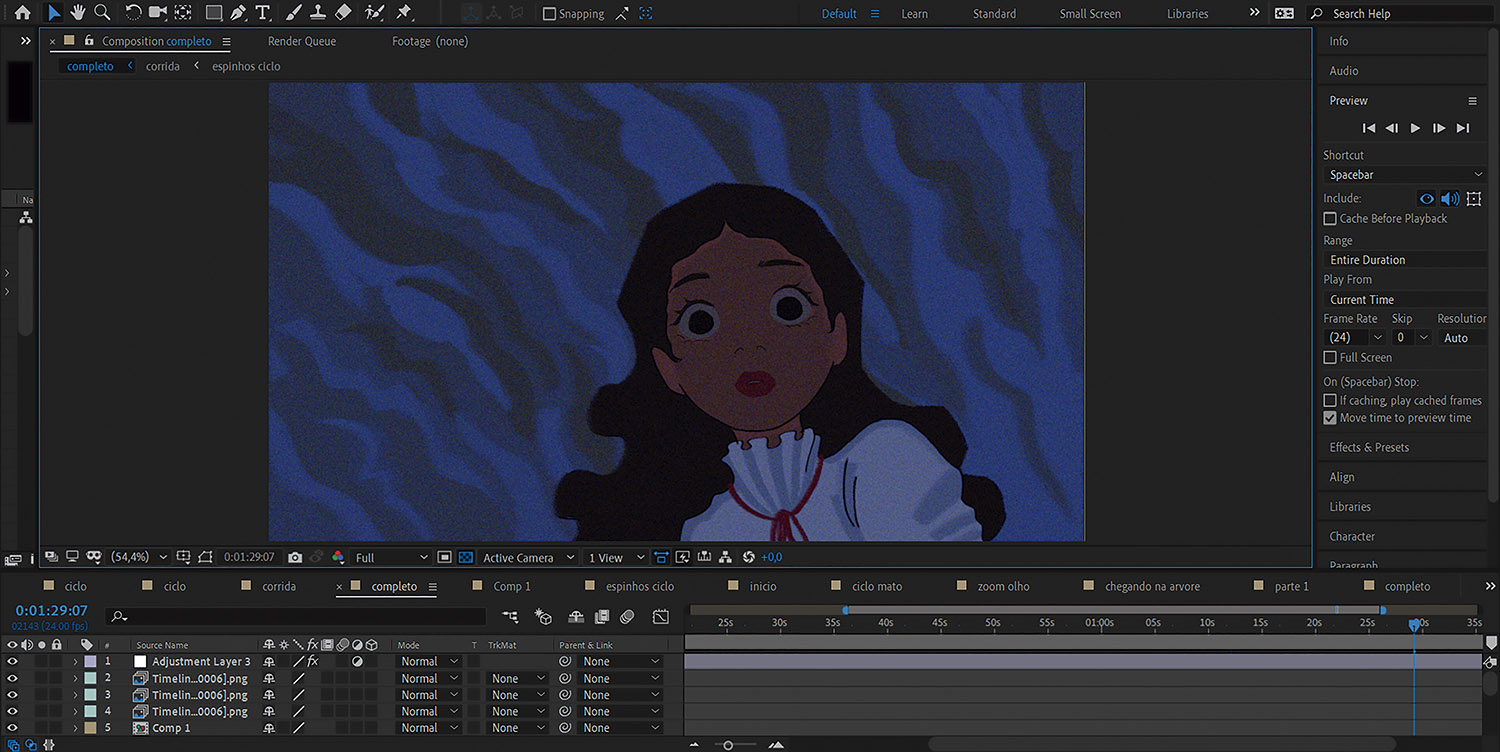1500x752 pixels.
Task: Select the Hand tool
Action: tap(78, 13)
